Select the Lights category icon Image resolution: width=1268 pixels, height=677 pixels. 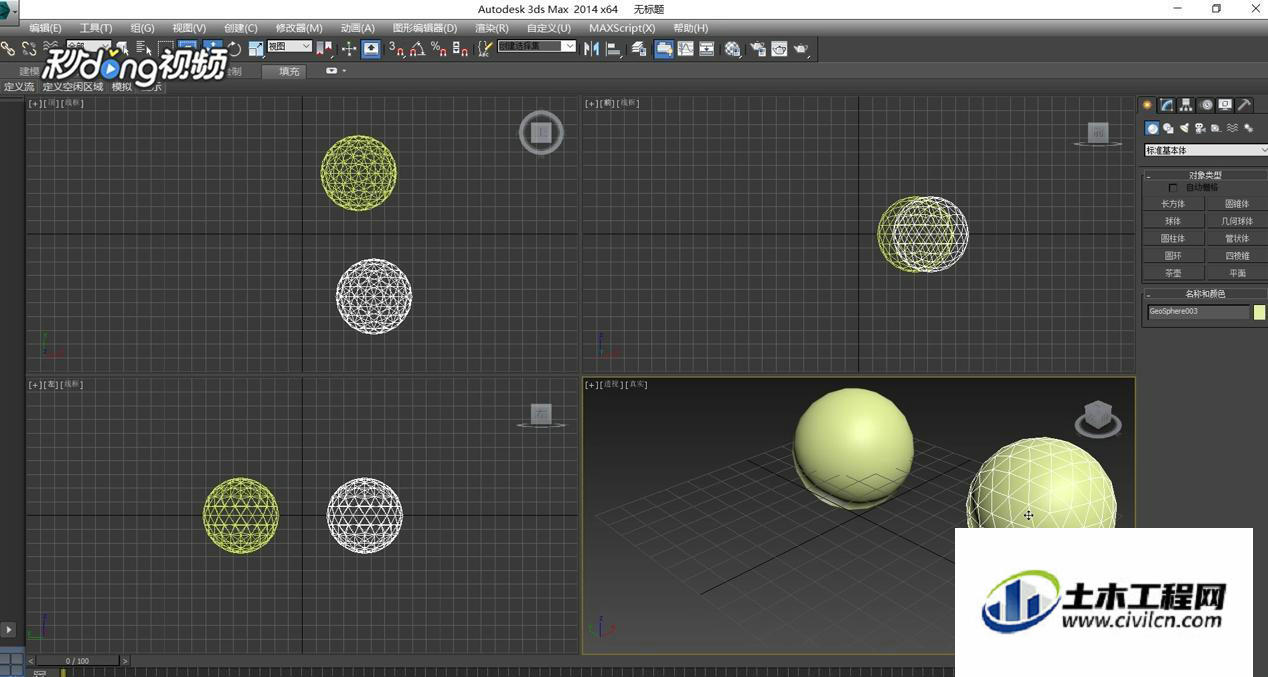tap(1184, 128)
